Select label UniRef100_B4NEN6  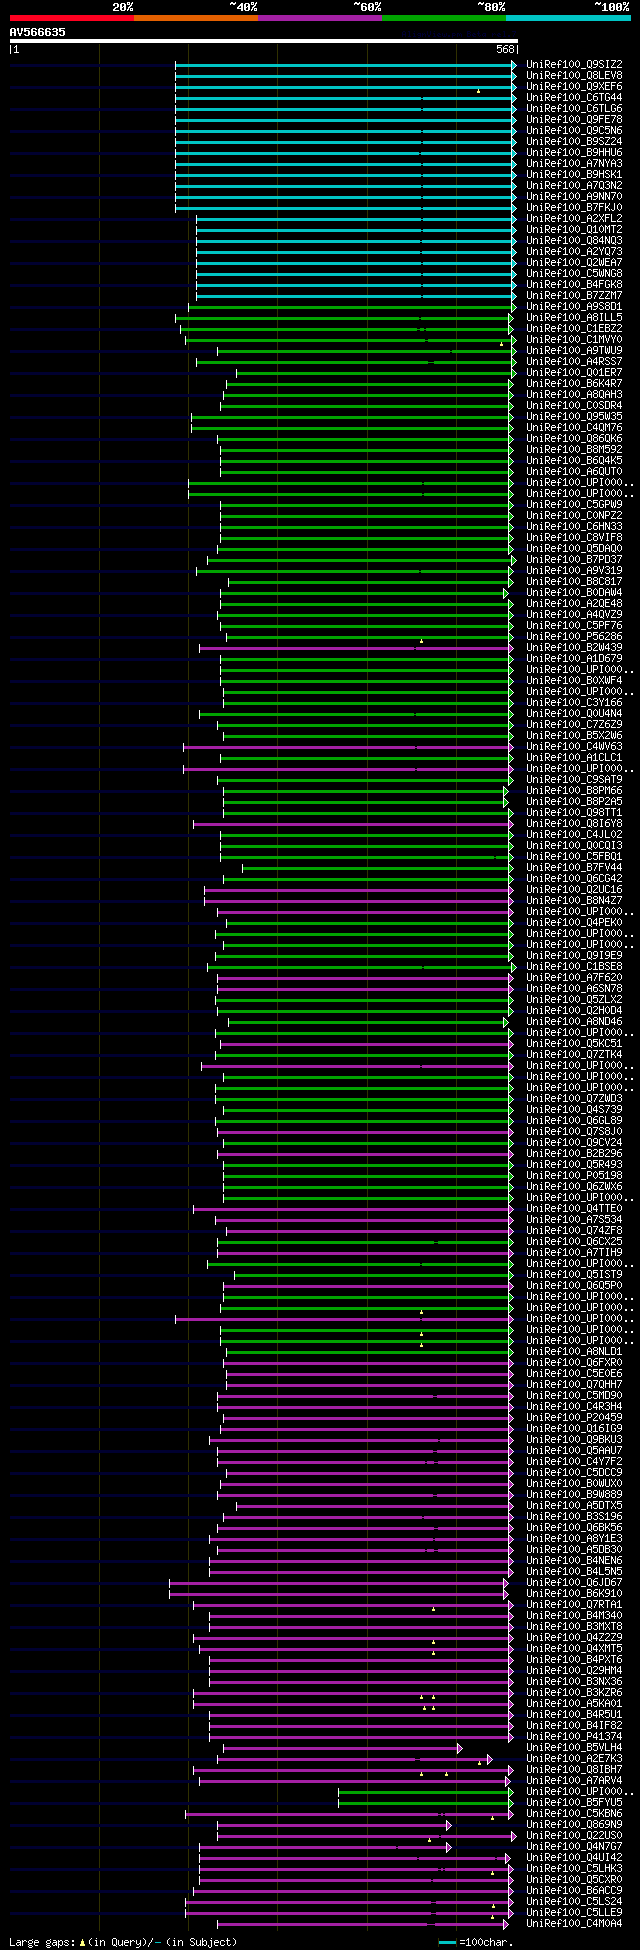click(x=574, y=1561)
